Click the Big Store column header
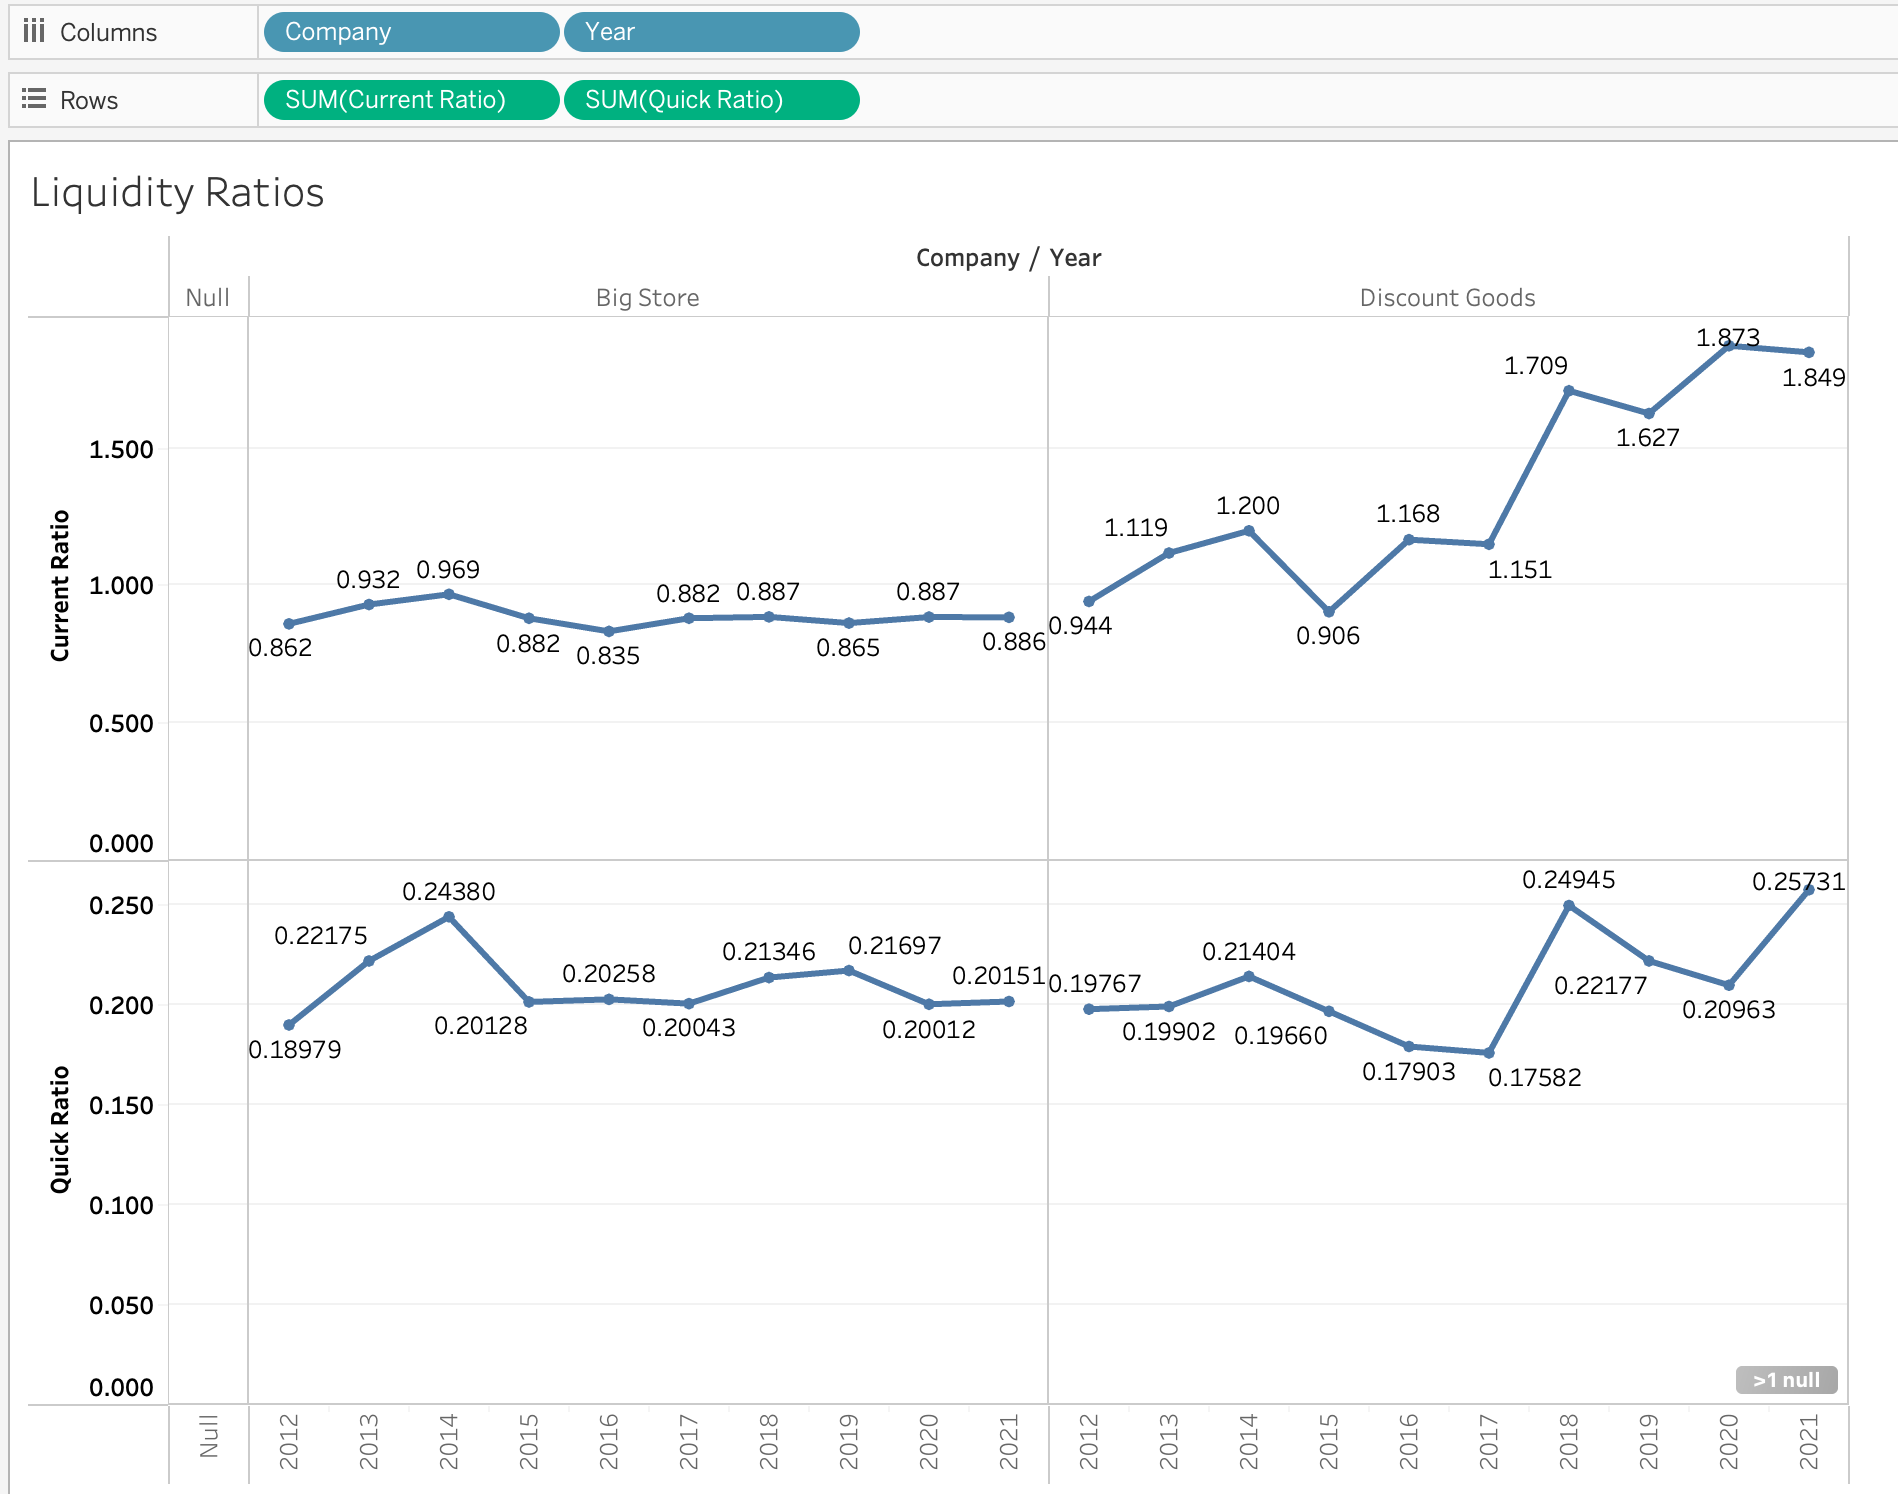The image size is (1898, 1494). [646, 297]
